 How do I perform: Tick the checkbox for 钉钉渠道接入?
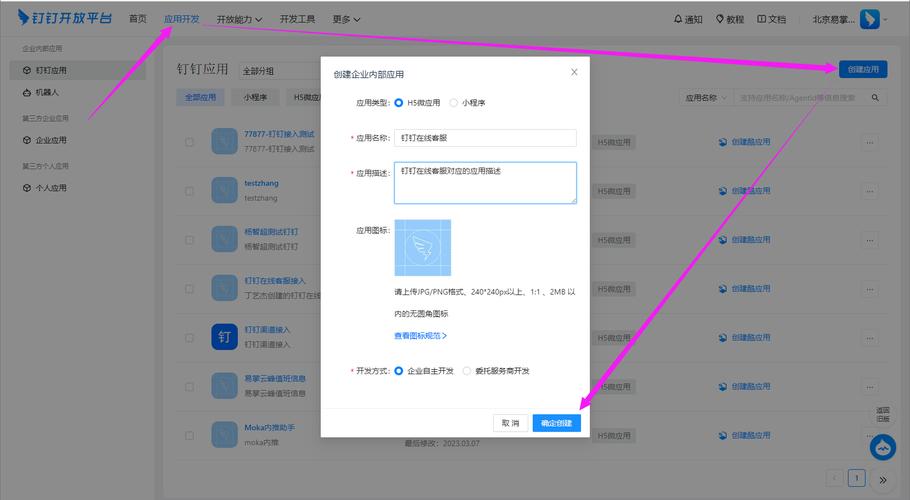point(189,338)
